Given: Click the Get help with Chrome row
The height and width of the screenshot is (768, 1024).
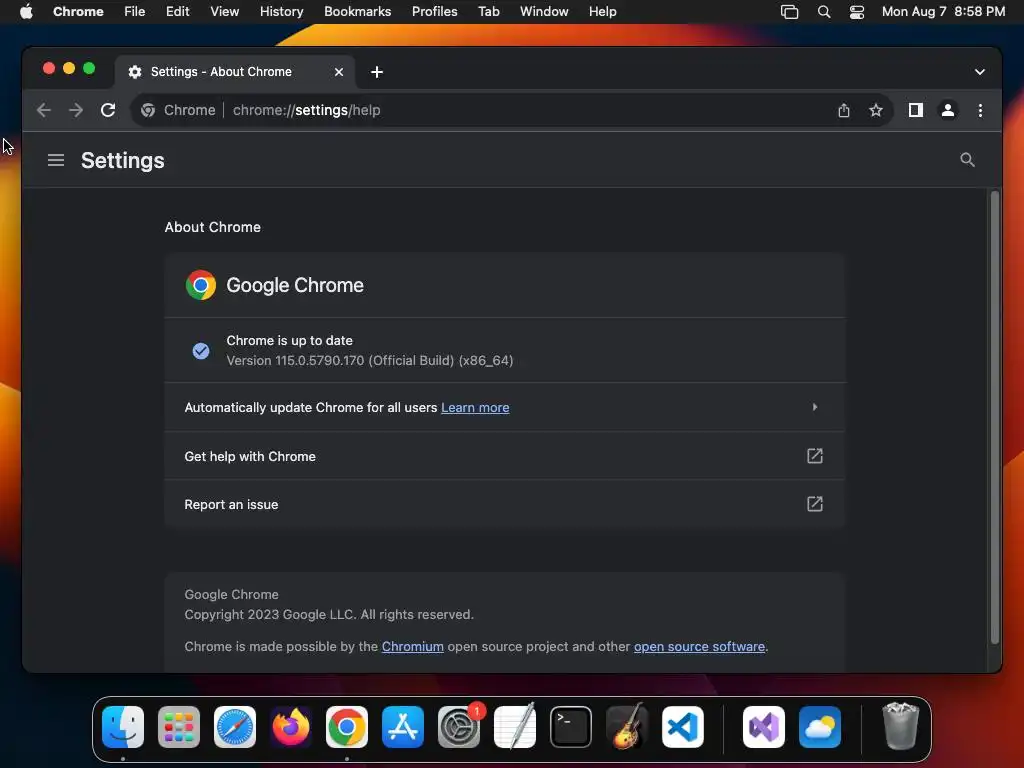Looking at the screenshot, I should click(505, 456).
